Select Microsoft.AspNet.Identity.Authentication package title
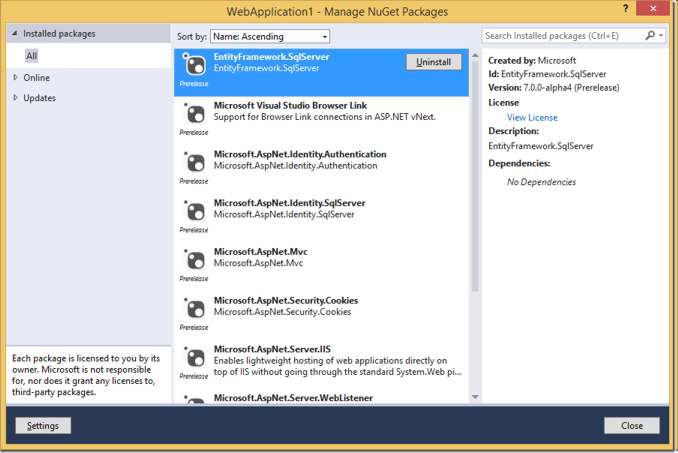 [300, 154]
